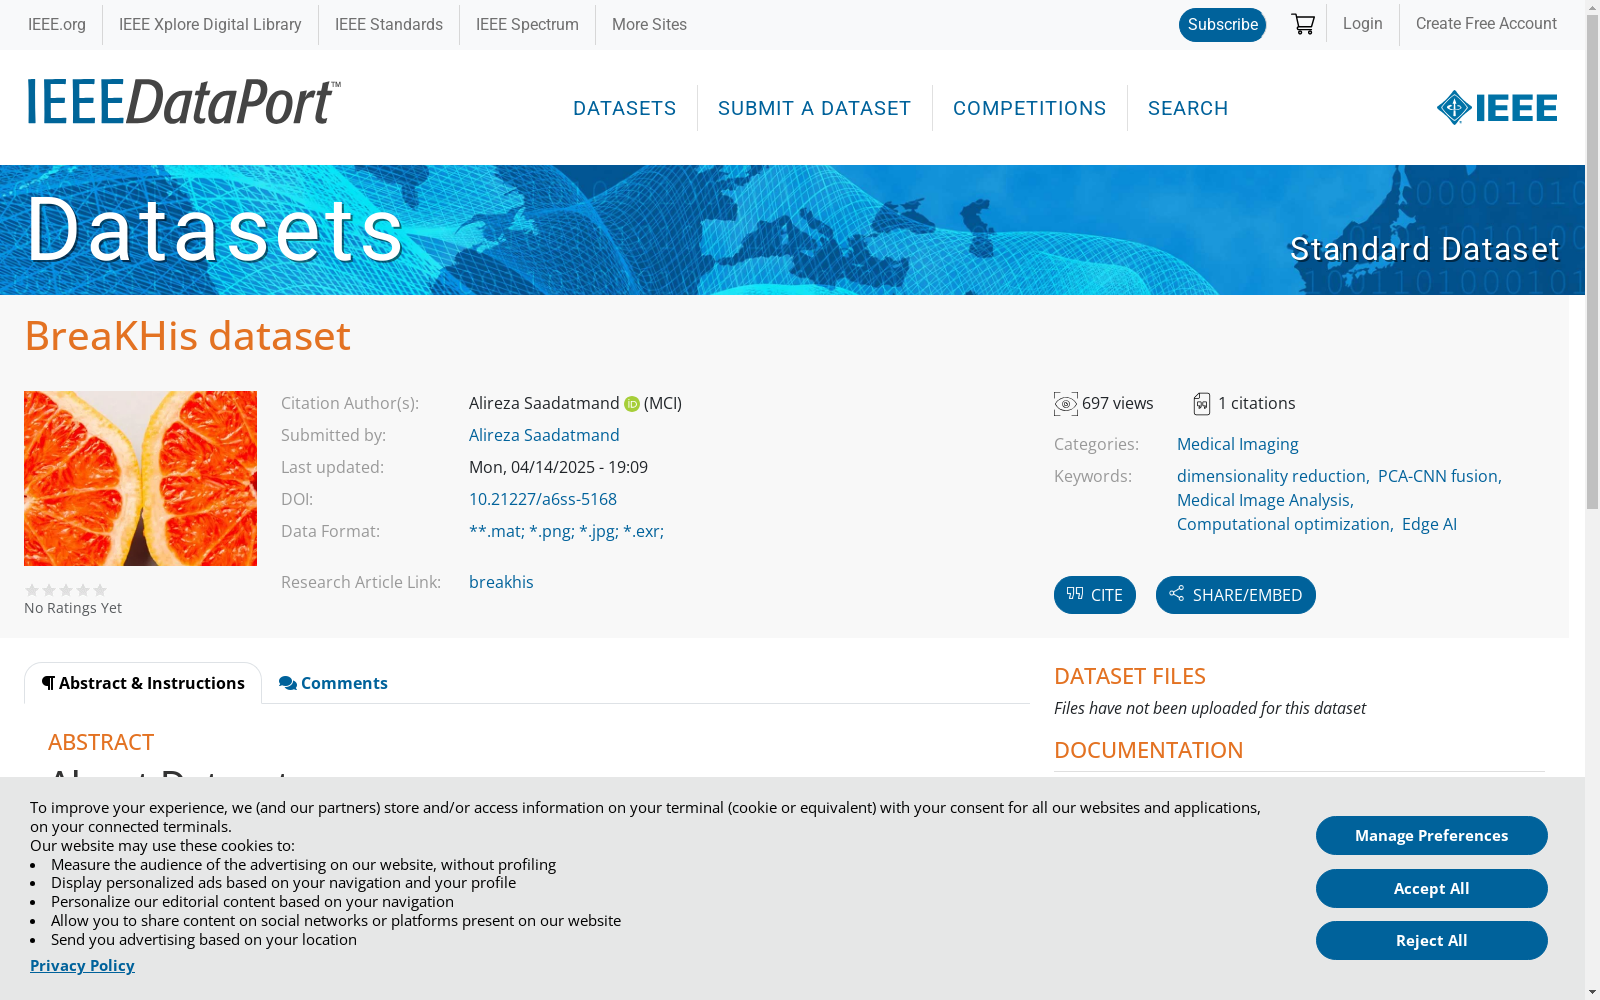This screenshot has height=1000, width=1600.
Task: Visit IEEE Standards link
Action: [x=389, y=25]
